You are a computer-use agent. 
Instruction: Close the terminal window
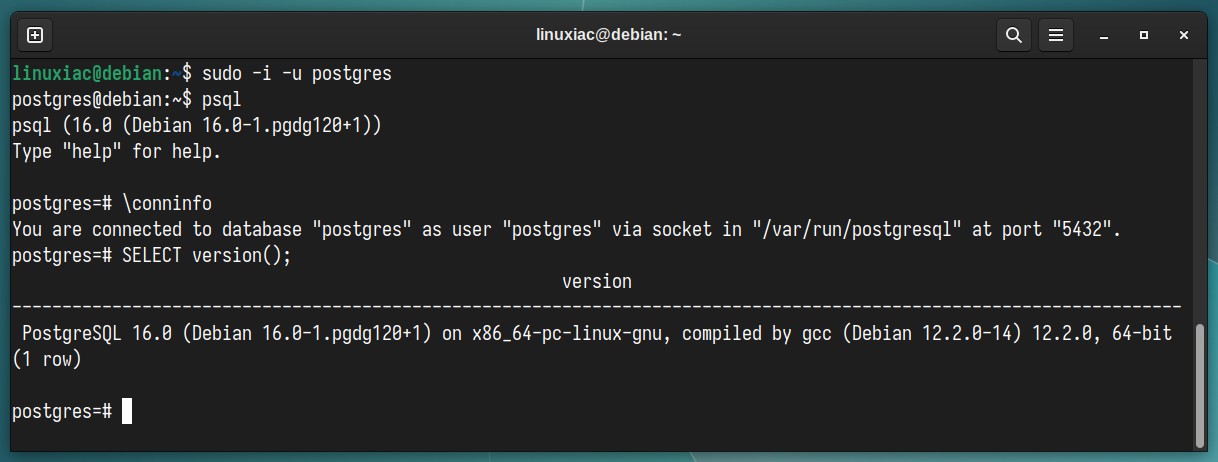1183,35
